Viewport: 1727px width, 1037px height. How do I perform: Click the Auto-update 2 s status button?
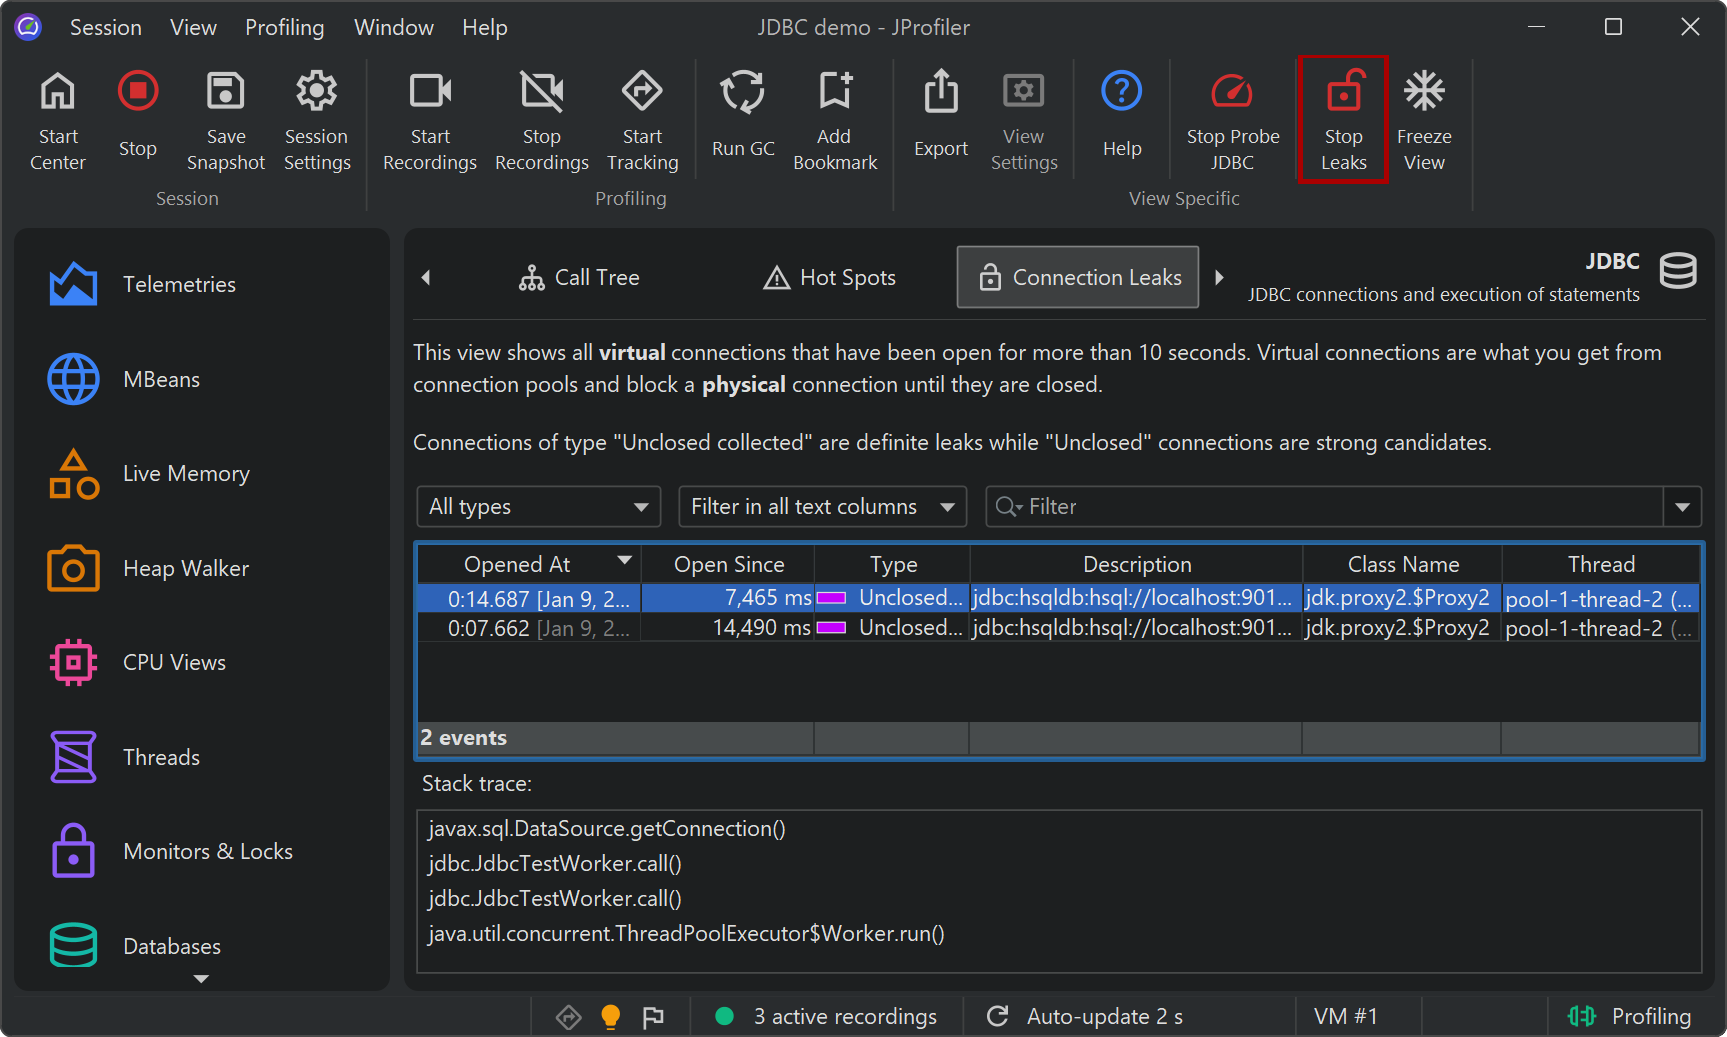pos(1086,1016)
